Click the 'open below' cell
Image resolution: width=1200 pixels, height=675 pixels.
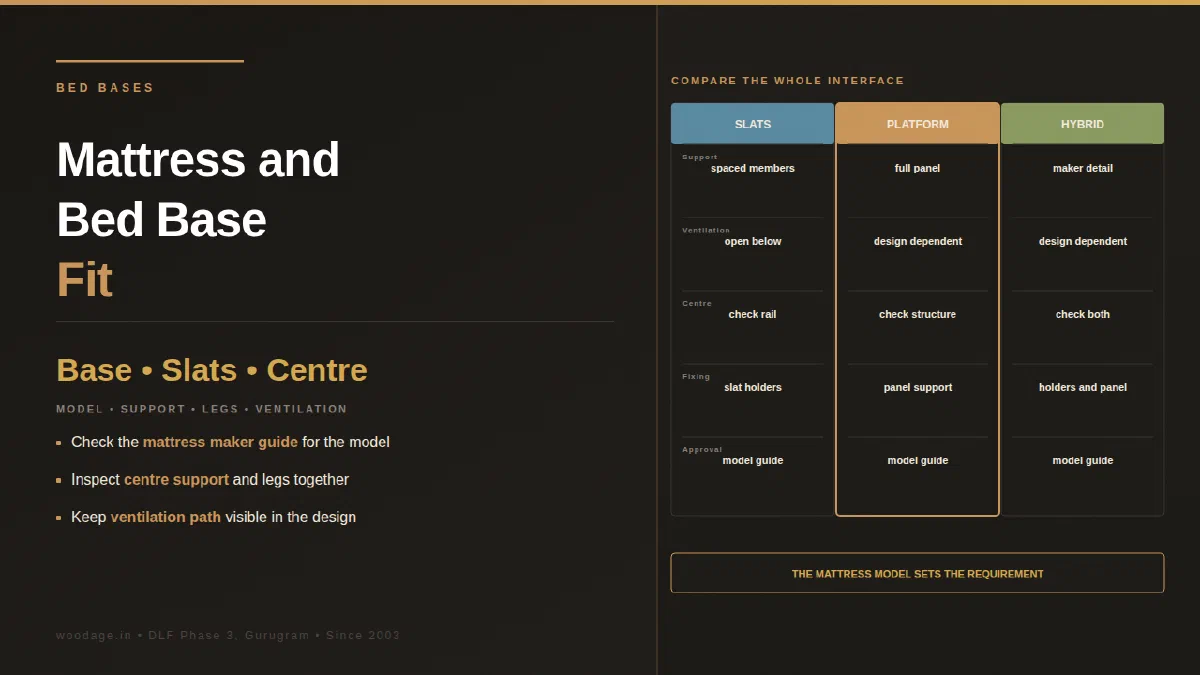click(x=753, y=241)
